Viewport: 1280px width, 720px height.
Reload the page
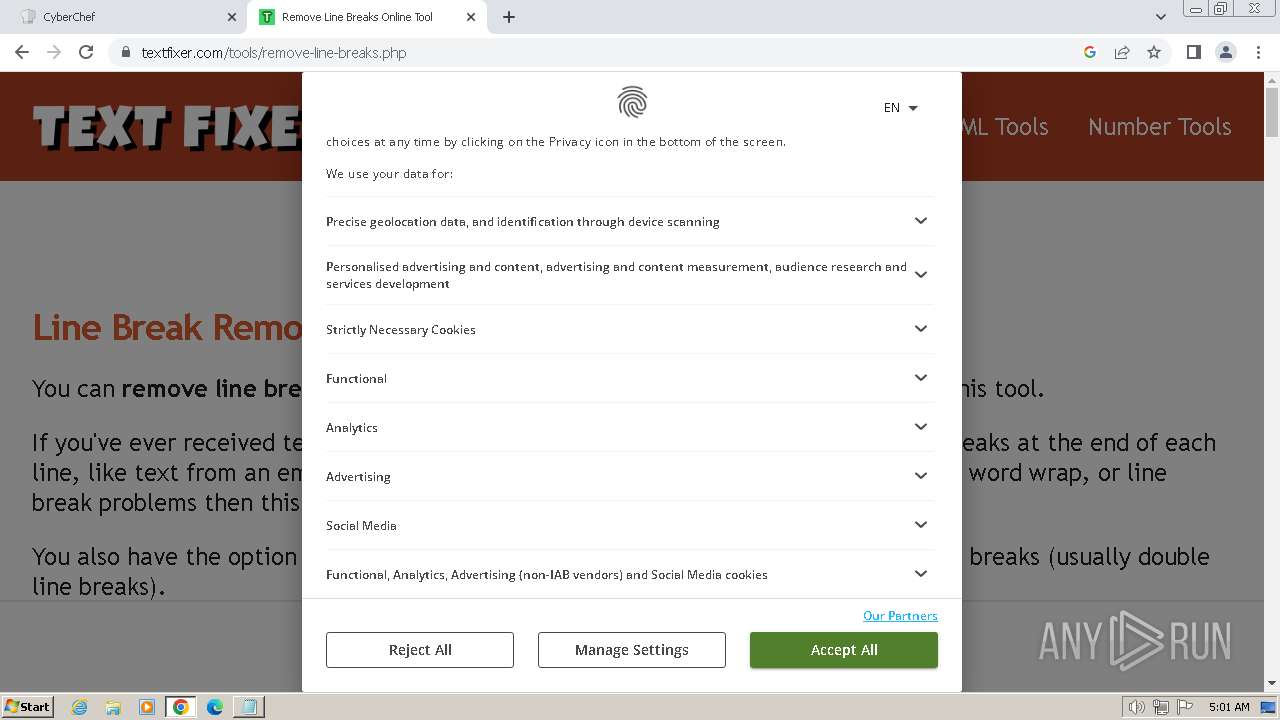click(86, 52)
